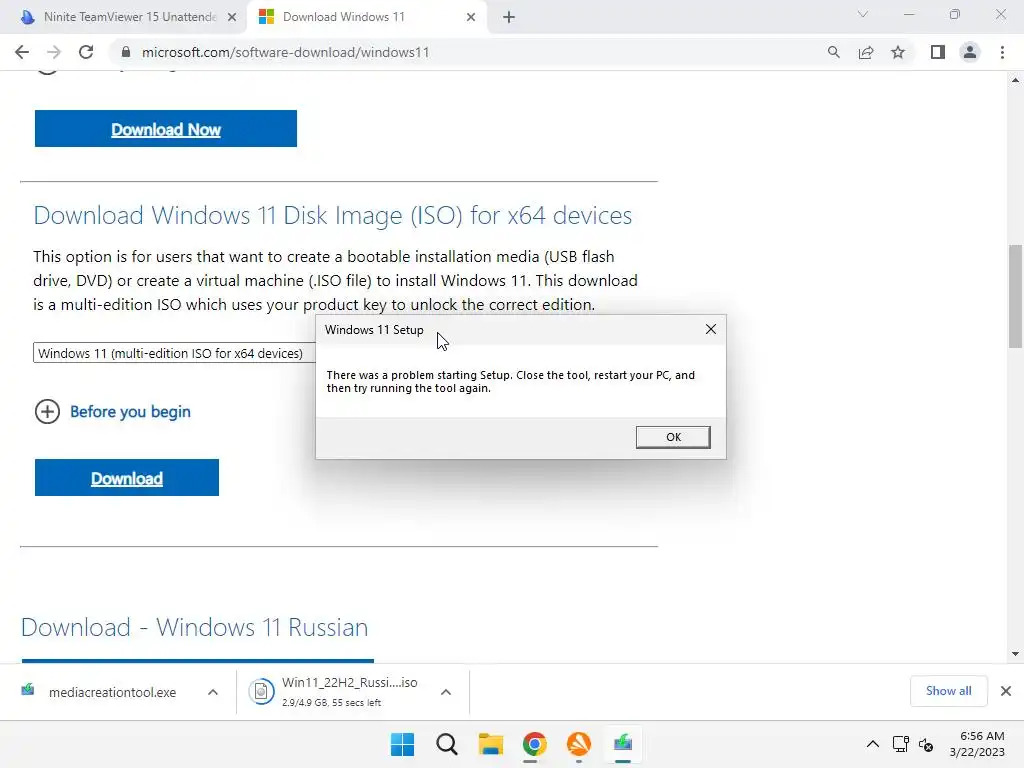Image resolution: width=1024 pixels, height=768 pixels.
Task: Open taskbar Search
Action: point(447,744)
